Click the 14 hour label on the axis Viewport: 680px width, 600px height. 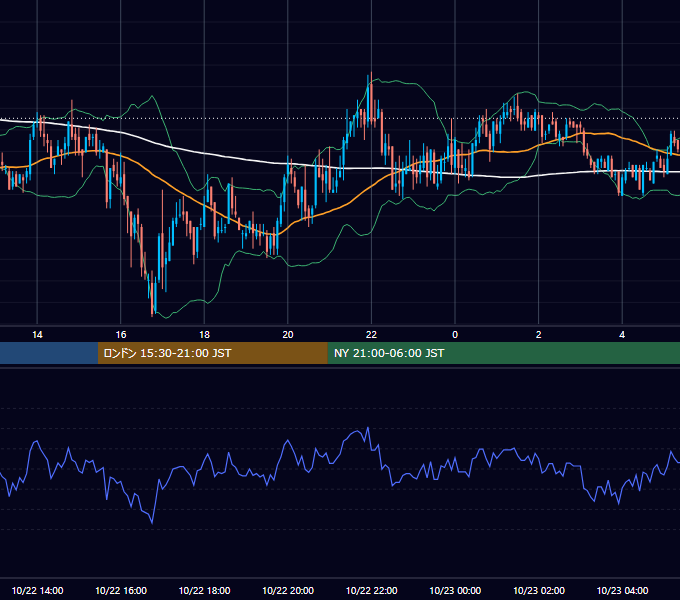click(x=37, y=335)
